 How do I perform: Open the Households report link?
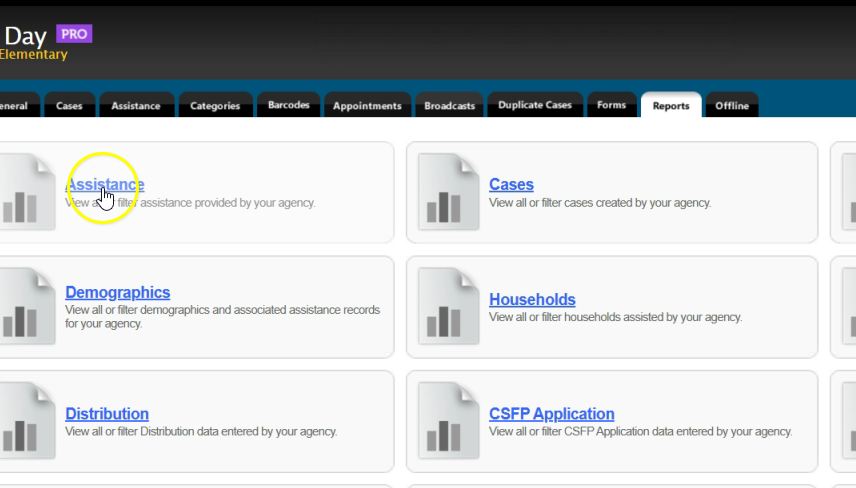532,300
